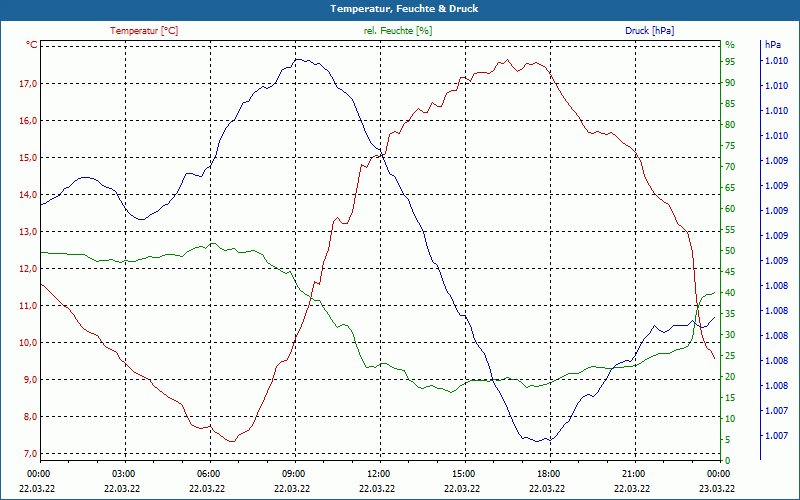Click the 60 humidity axis value
The height and width of the screenshot is (500, 800).
pos(730,209)
